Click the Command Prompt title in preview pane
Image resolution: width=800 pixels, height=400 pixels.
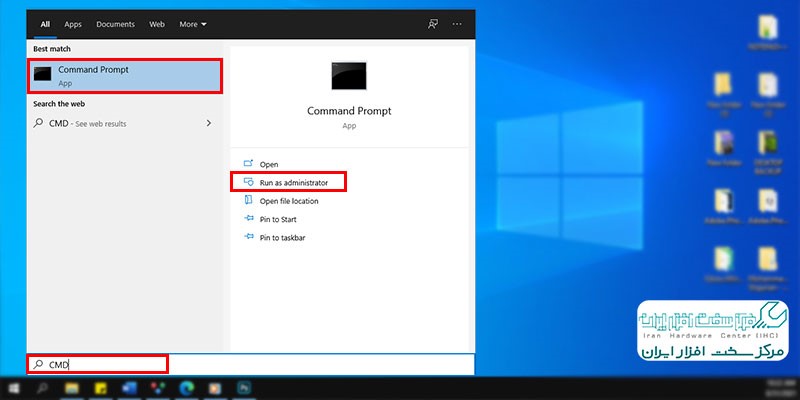pos(349,111)
